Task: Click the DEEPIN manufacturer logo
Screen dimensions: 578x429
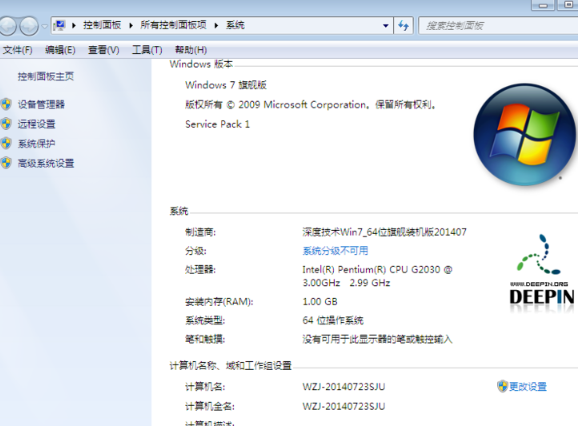Action: [x=541, y=273]
